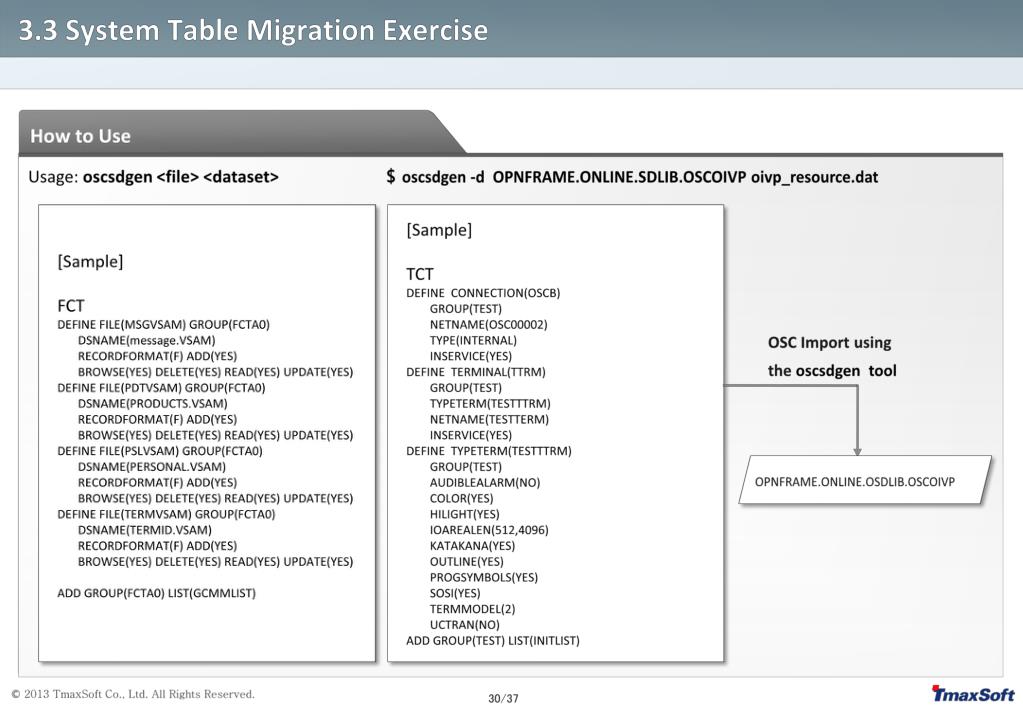Click the OPNFRAME.ONLINE.OSDLIB.OSCOIVP dataset box
1023x708 pixels.
pyautogui.click(x=865, y=481)
